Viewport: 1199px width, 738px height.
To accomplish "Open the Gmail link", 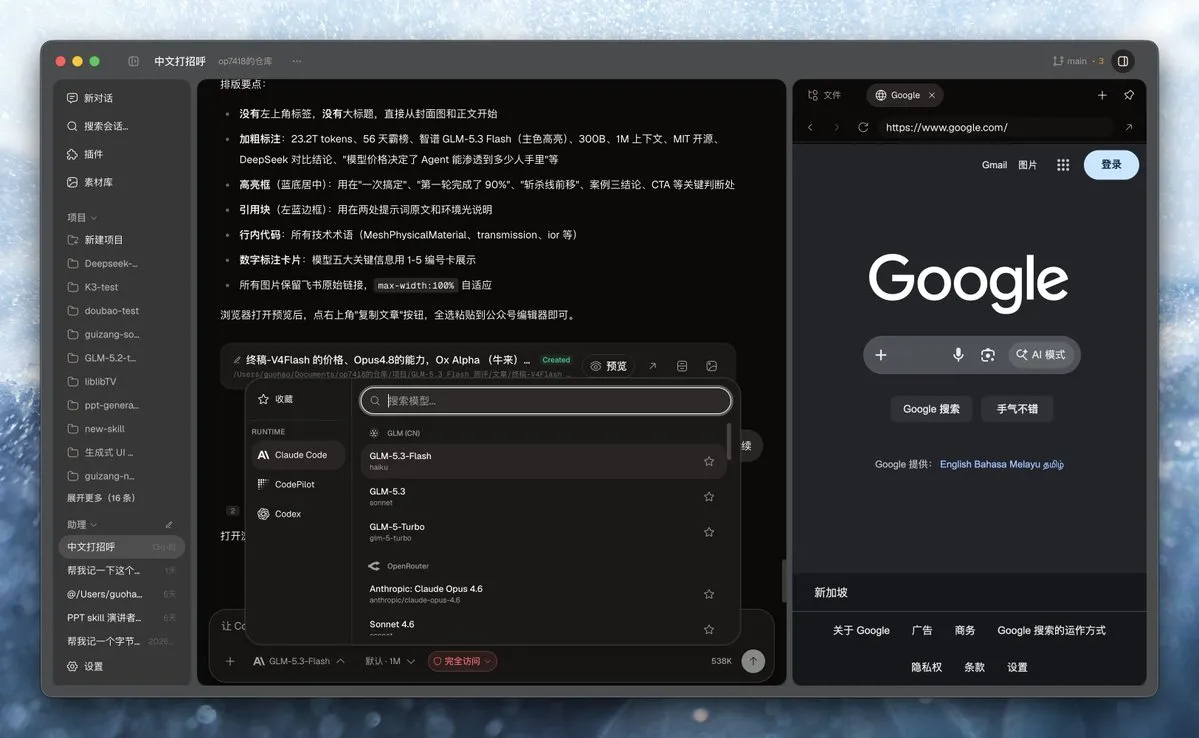I will tap(994, 165).
